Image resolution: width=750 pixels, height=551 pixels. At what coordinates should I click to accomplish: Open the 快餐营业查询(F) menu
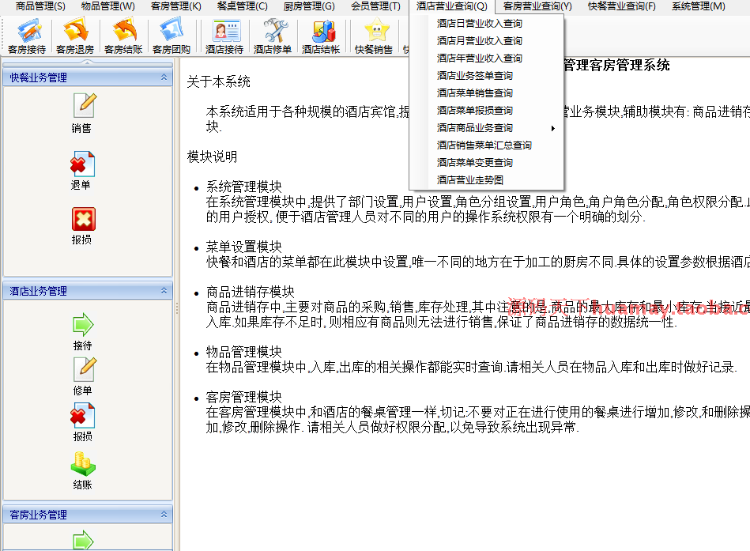tap(621, 6)
